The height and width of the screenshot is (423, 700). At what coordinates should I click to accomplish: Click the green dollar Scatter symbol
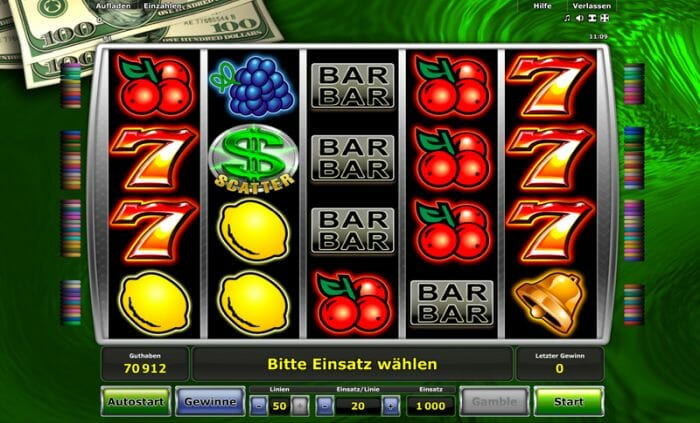(253, 159)
